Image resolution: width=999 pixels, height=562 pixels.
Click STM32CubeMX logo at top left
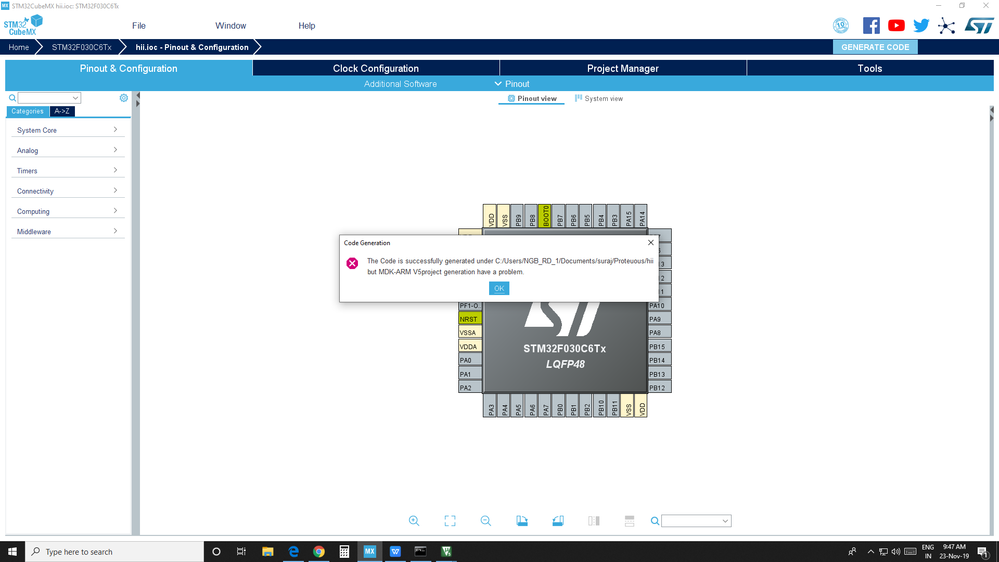pos(23,25)
